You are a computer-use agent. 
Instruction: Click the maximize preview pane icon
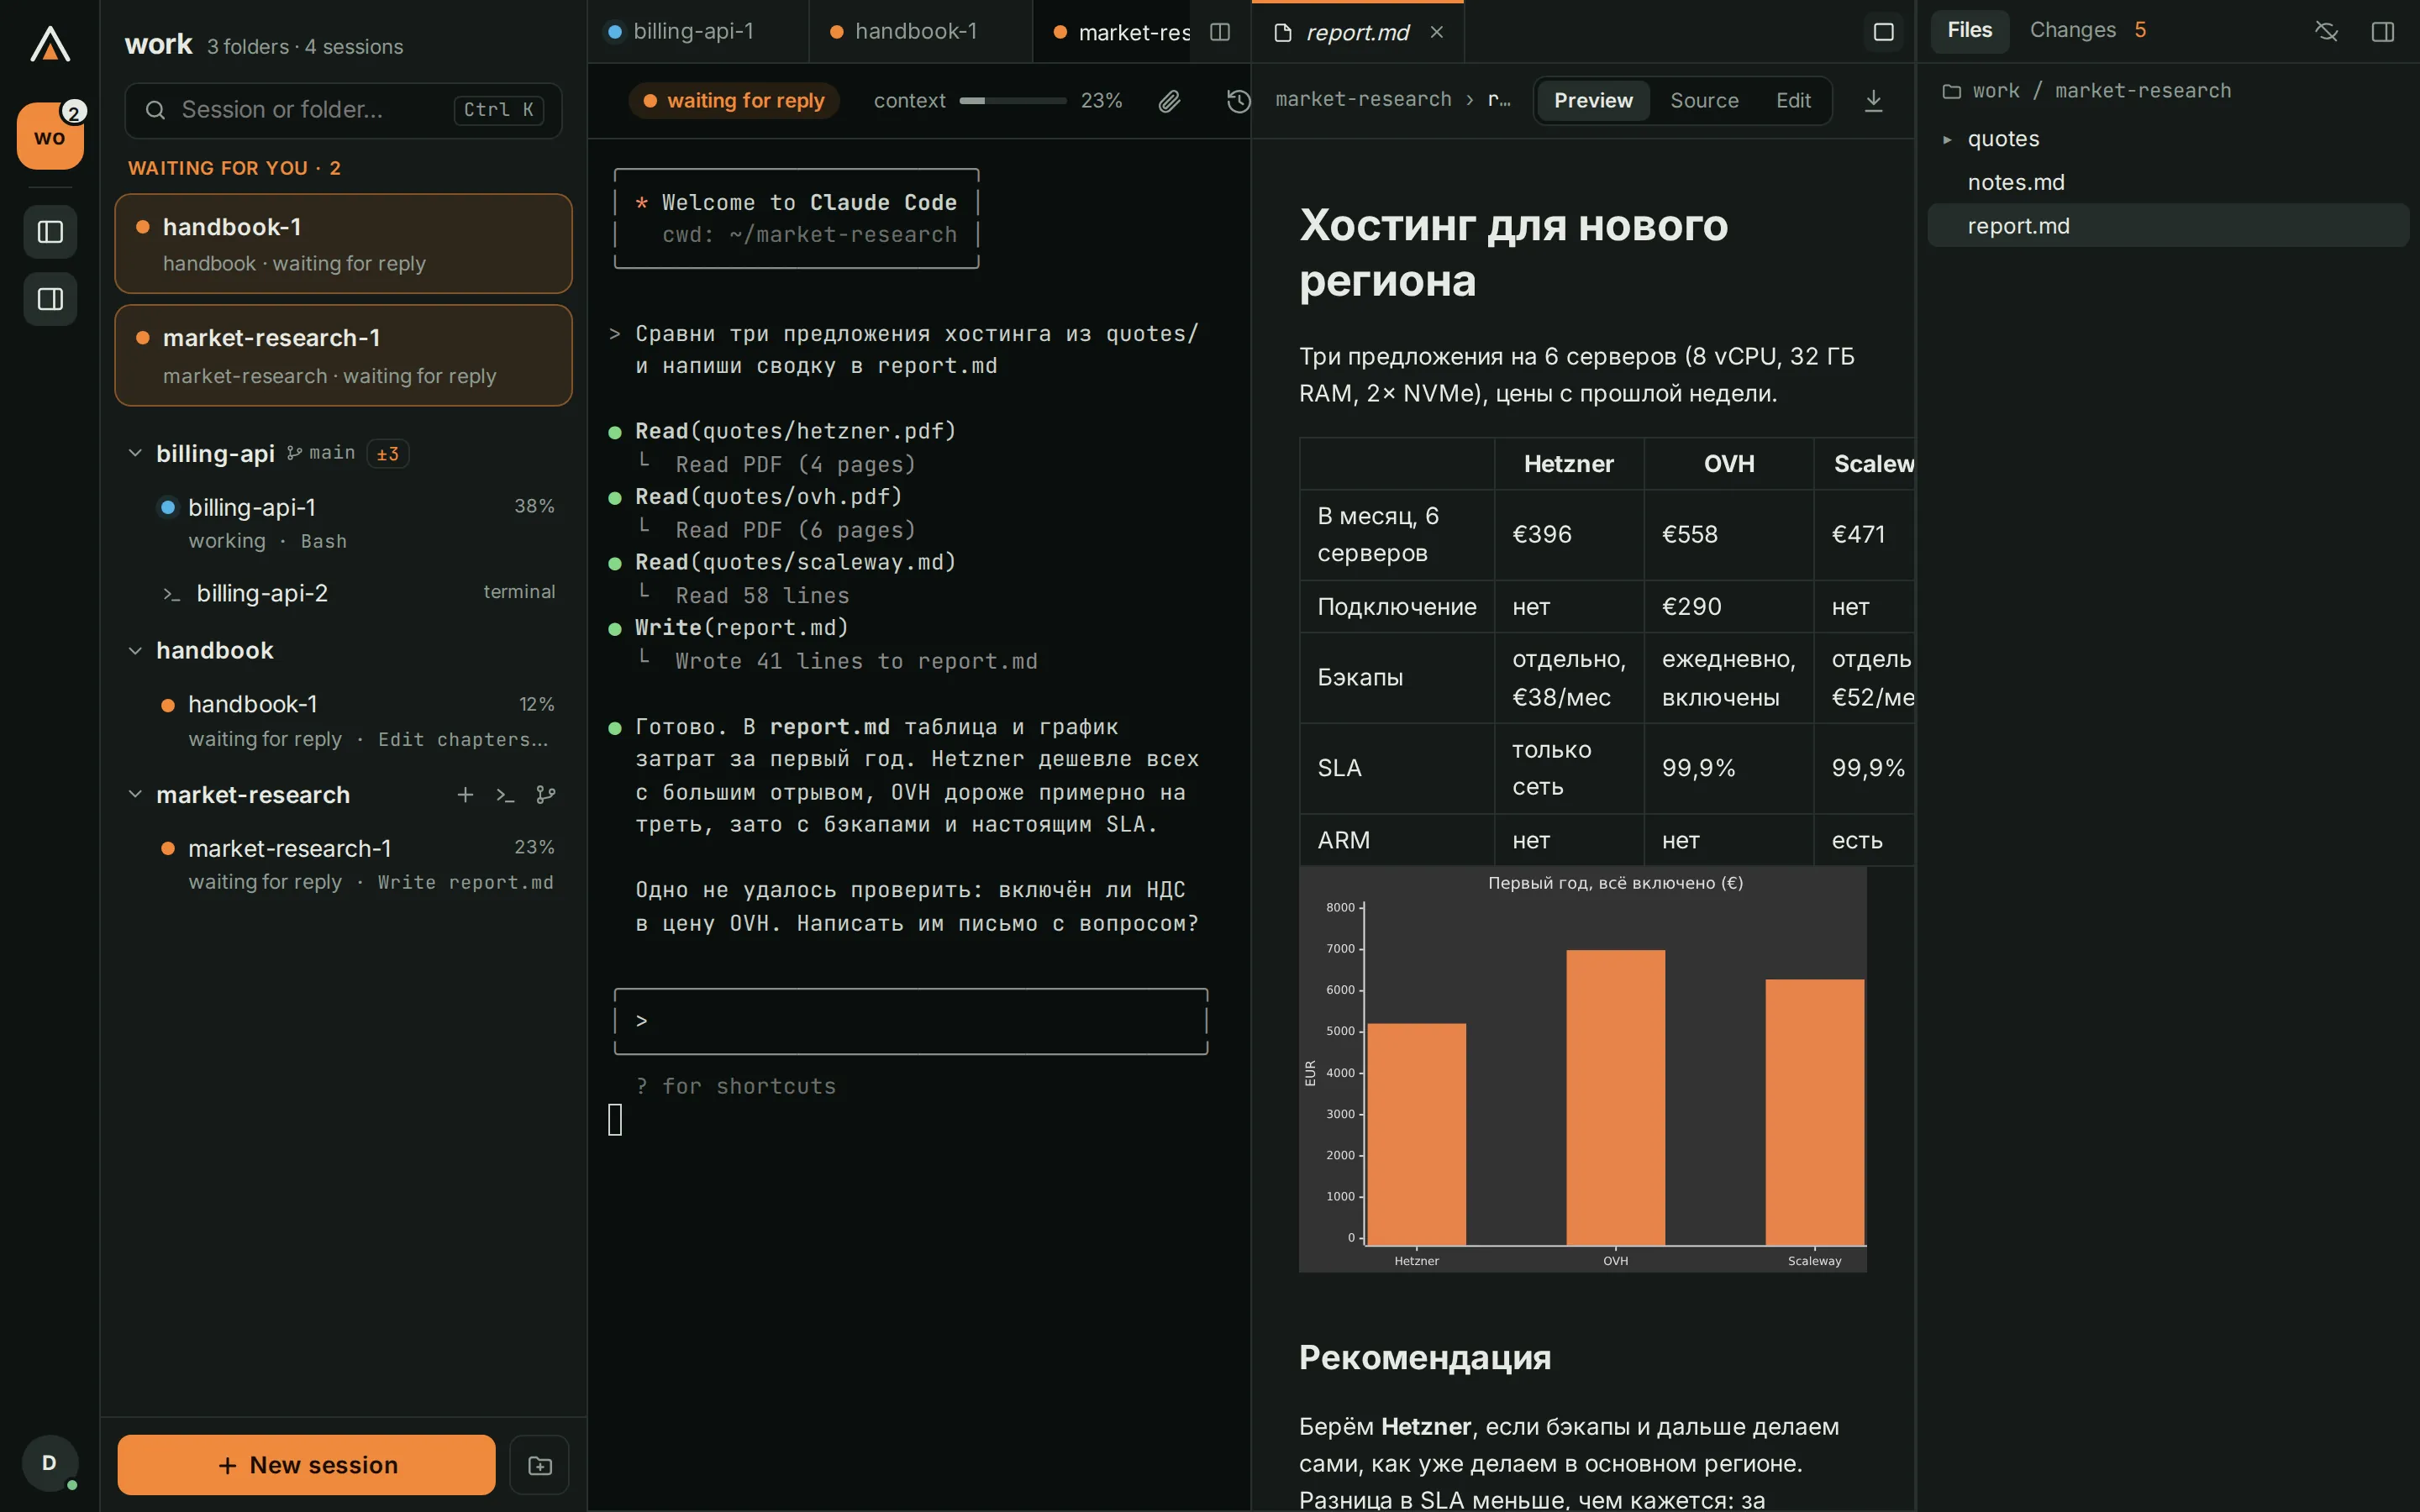pyautogui.click(x=1884, y=32)
